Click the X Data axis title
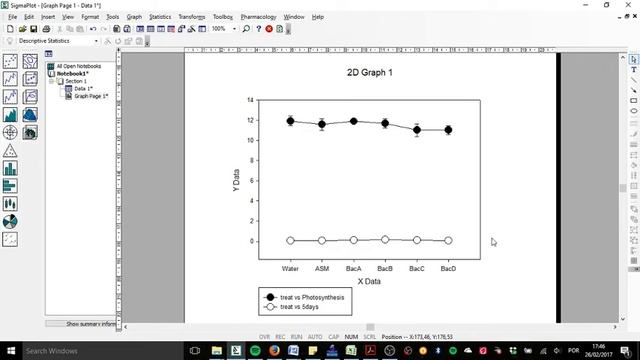 369,282
